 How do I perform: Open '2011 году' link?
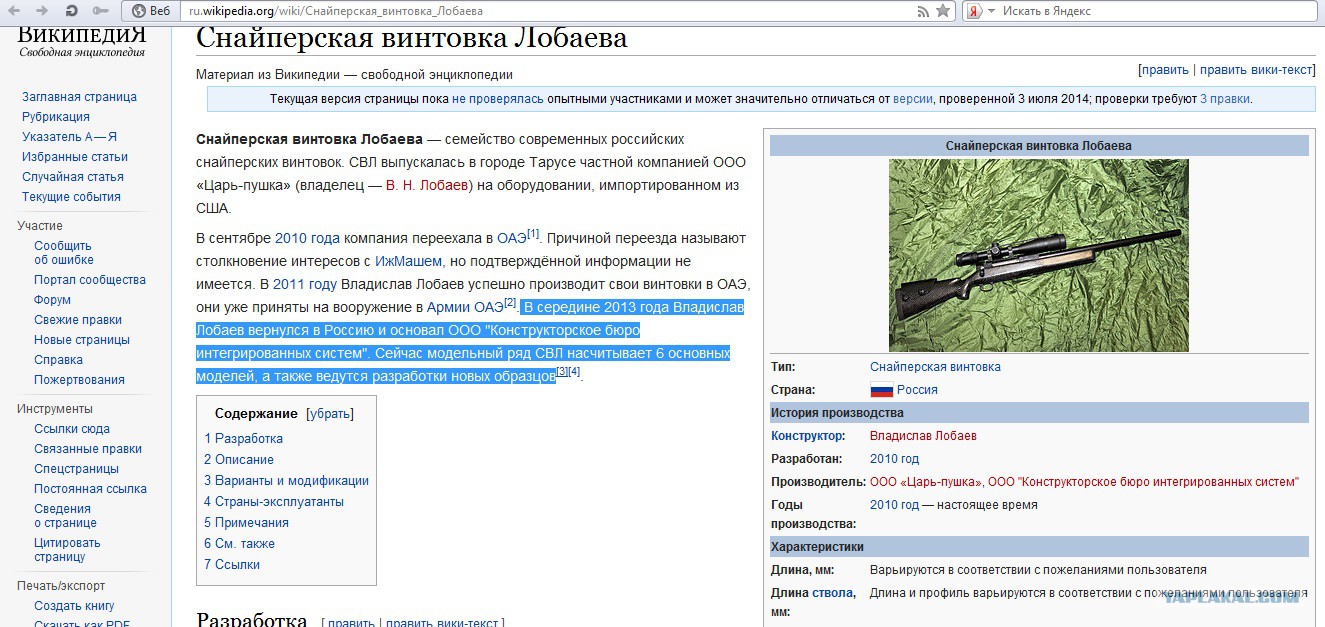305,284
